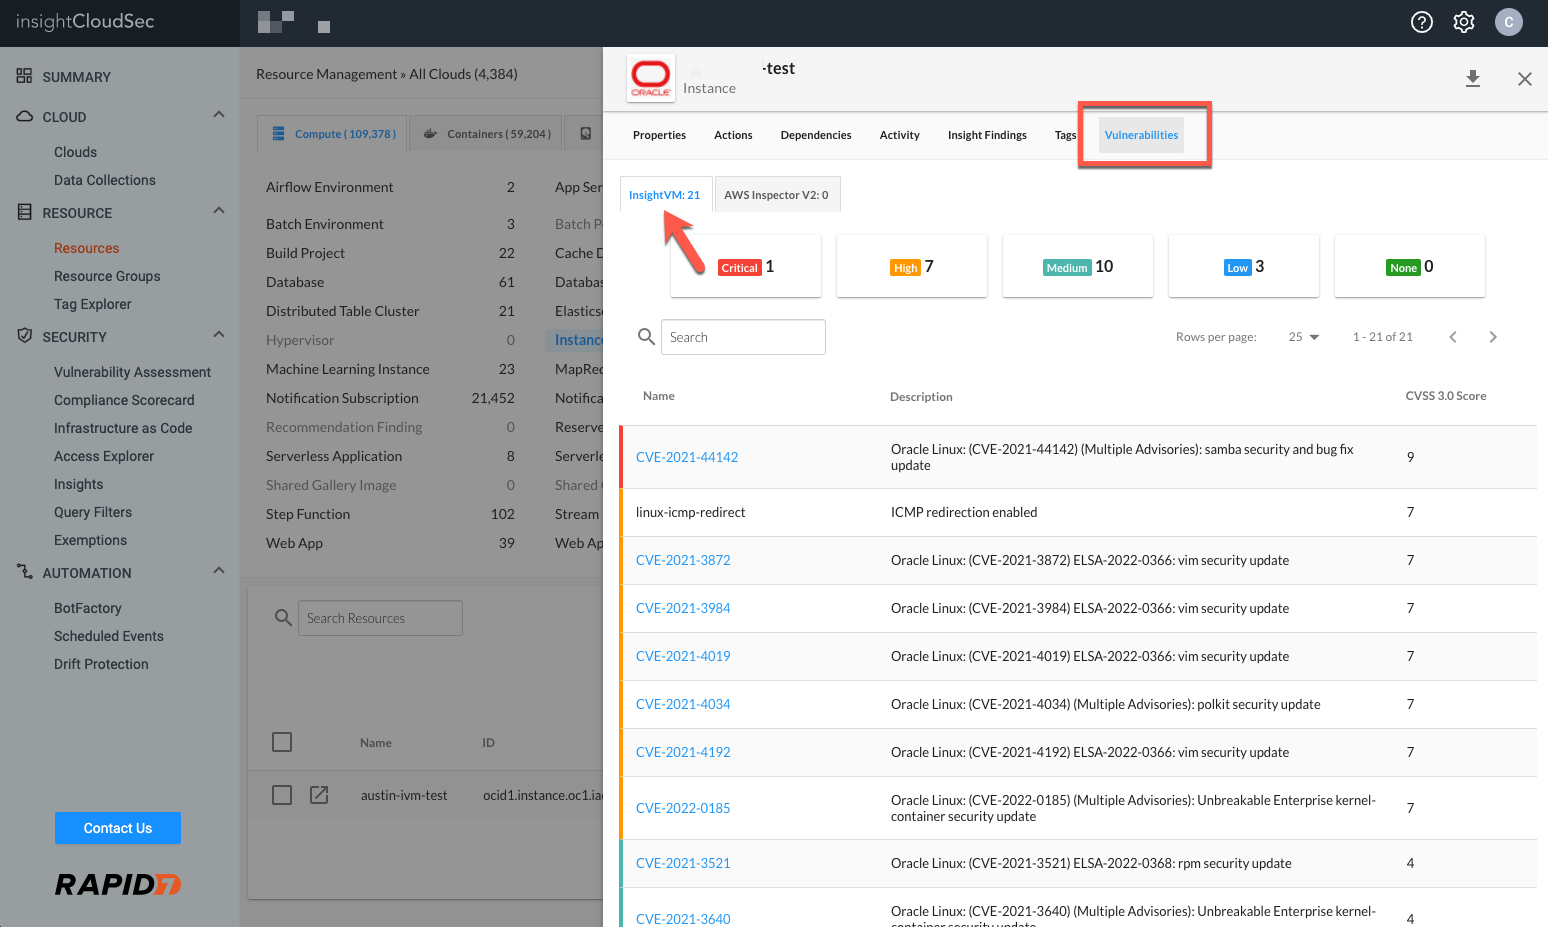Switch to the Insight Findings tab

(x=987, y=135)
